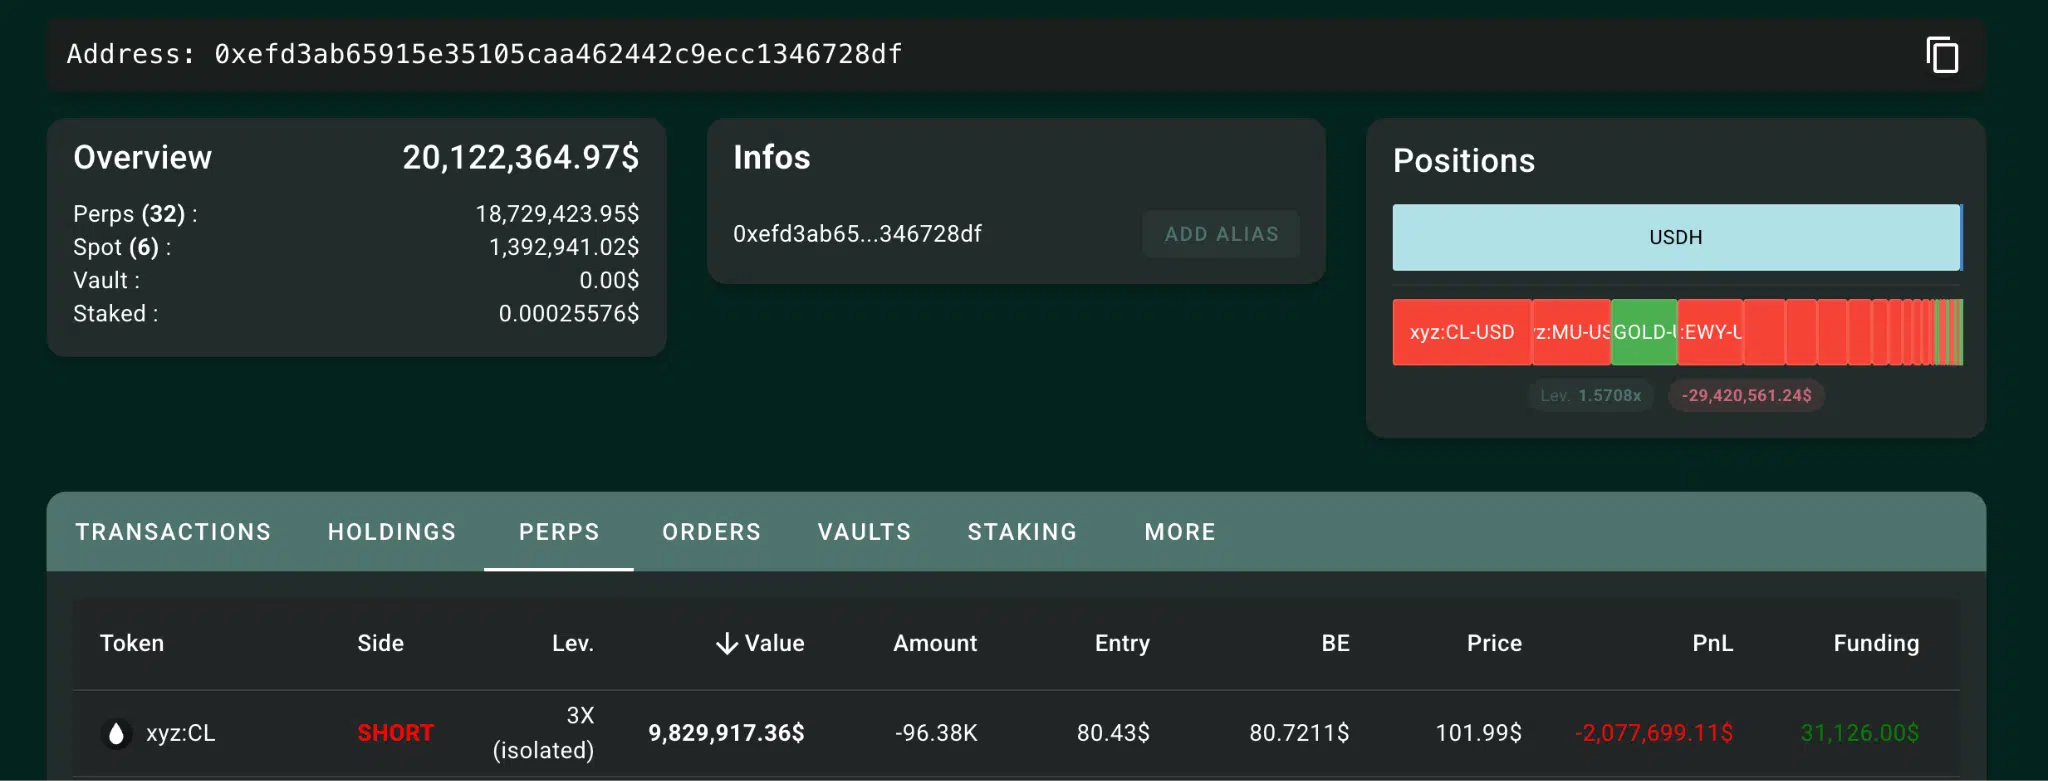This screenshot has height=781, width=2048.
Task: Click the Token column header
Action: [132, 644]
